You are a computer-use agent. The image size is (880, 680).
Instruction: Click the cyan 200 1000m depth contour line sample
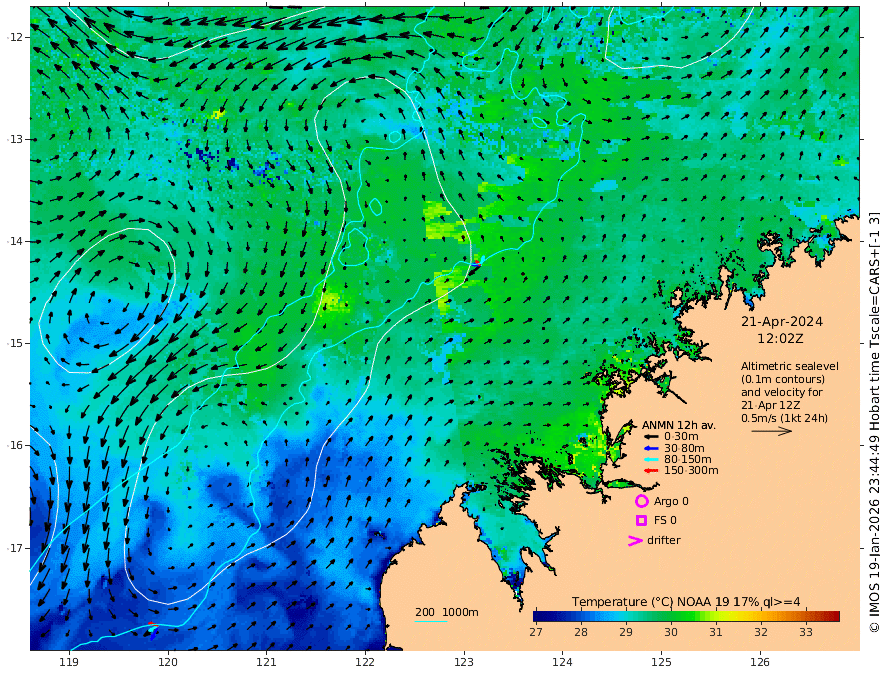(x=431, y=621)
